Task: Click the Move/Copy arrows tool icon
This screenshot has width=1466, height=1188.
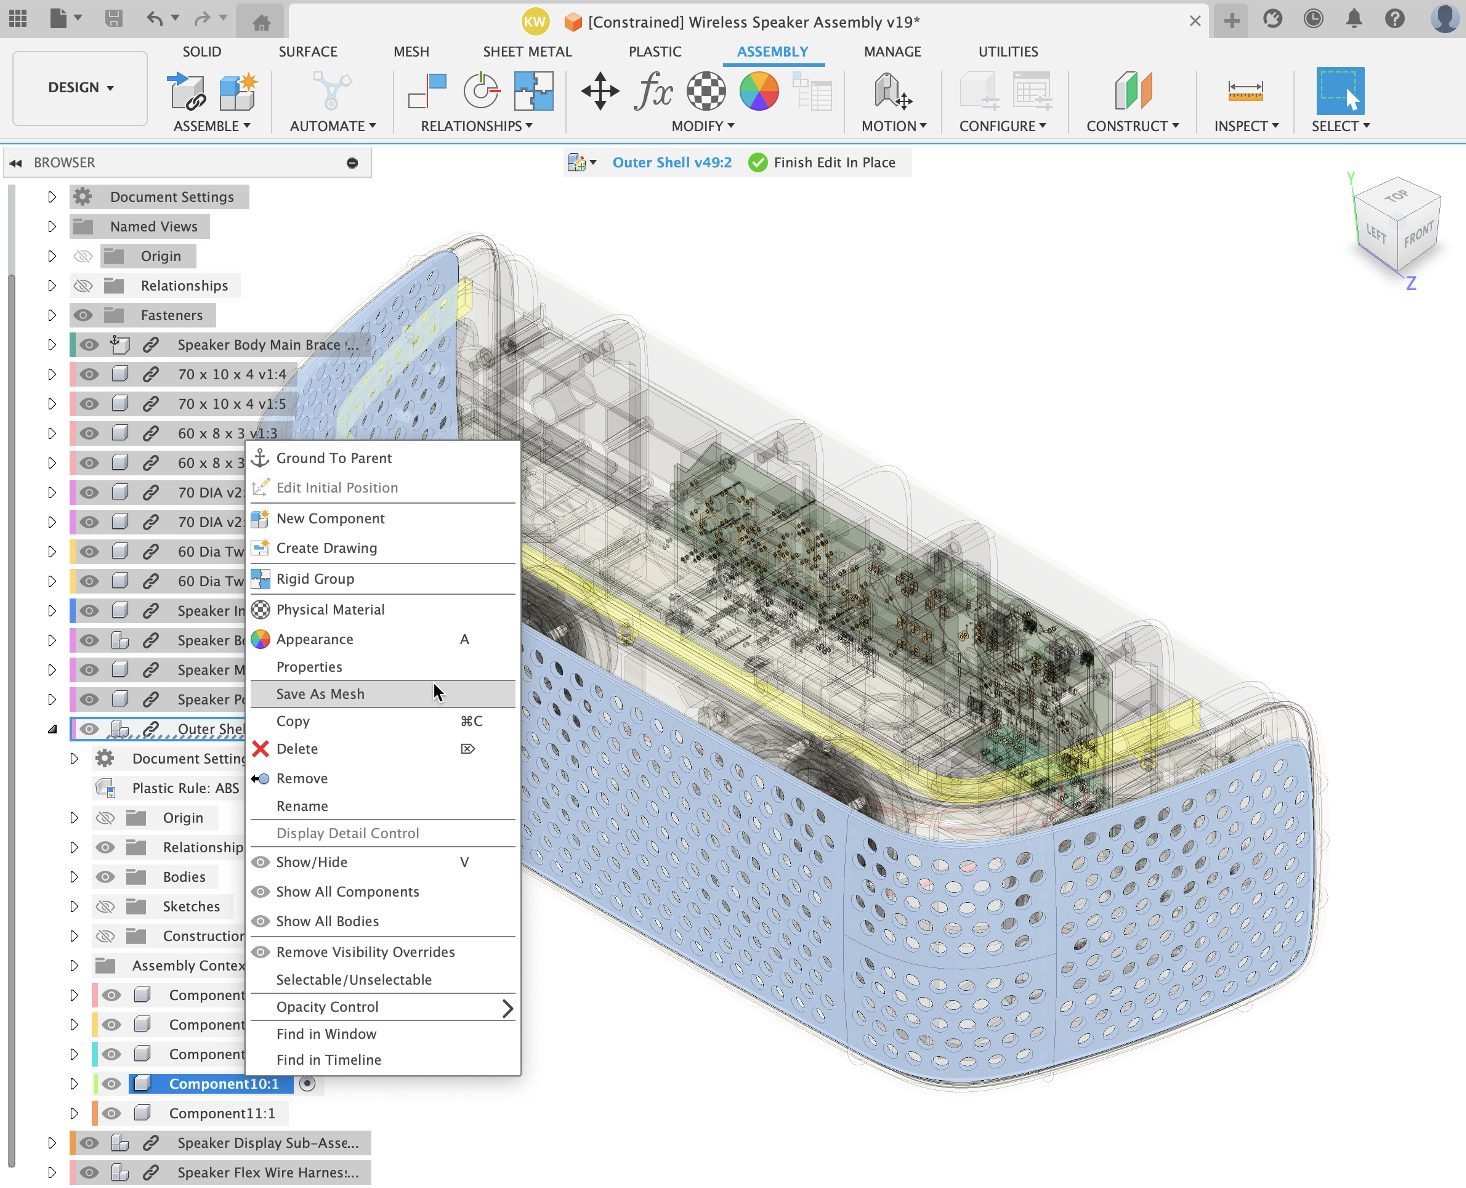Action: tap(600, 91)
